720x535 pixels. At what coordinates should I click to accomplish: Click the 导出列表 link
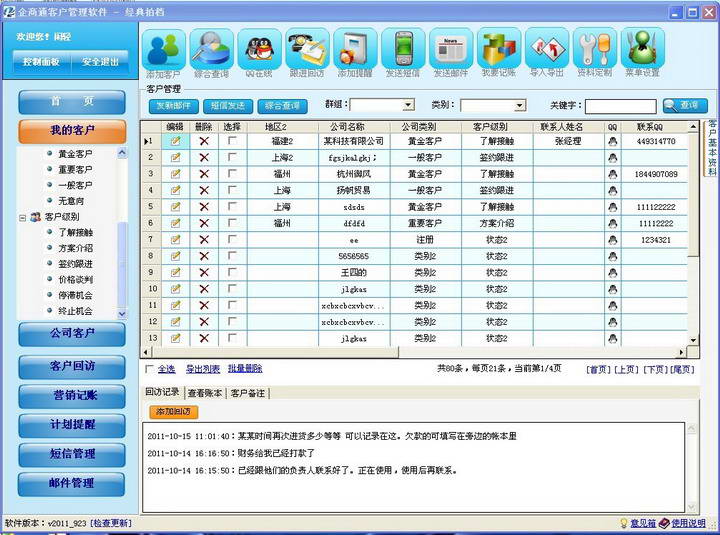coord(202,369)
